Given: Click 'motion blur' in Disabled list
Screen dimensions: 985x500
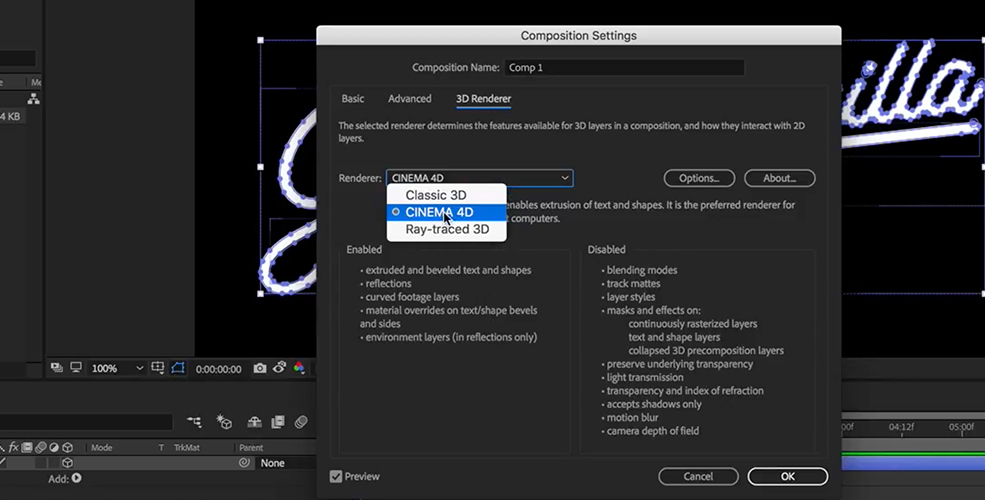Looking at the screenshot, I should coord(633,418).
